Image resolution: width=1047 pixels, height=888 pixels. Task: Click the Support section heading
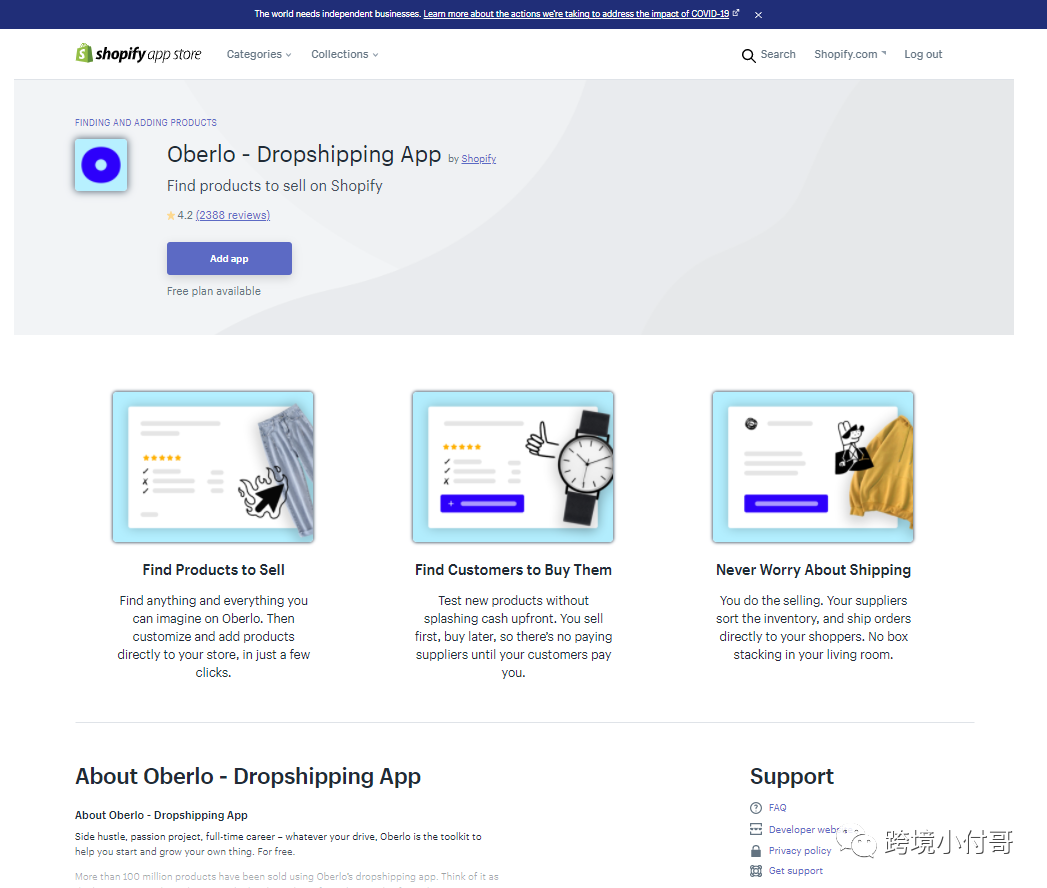pos(791,776)
